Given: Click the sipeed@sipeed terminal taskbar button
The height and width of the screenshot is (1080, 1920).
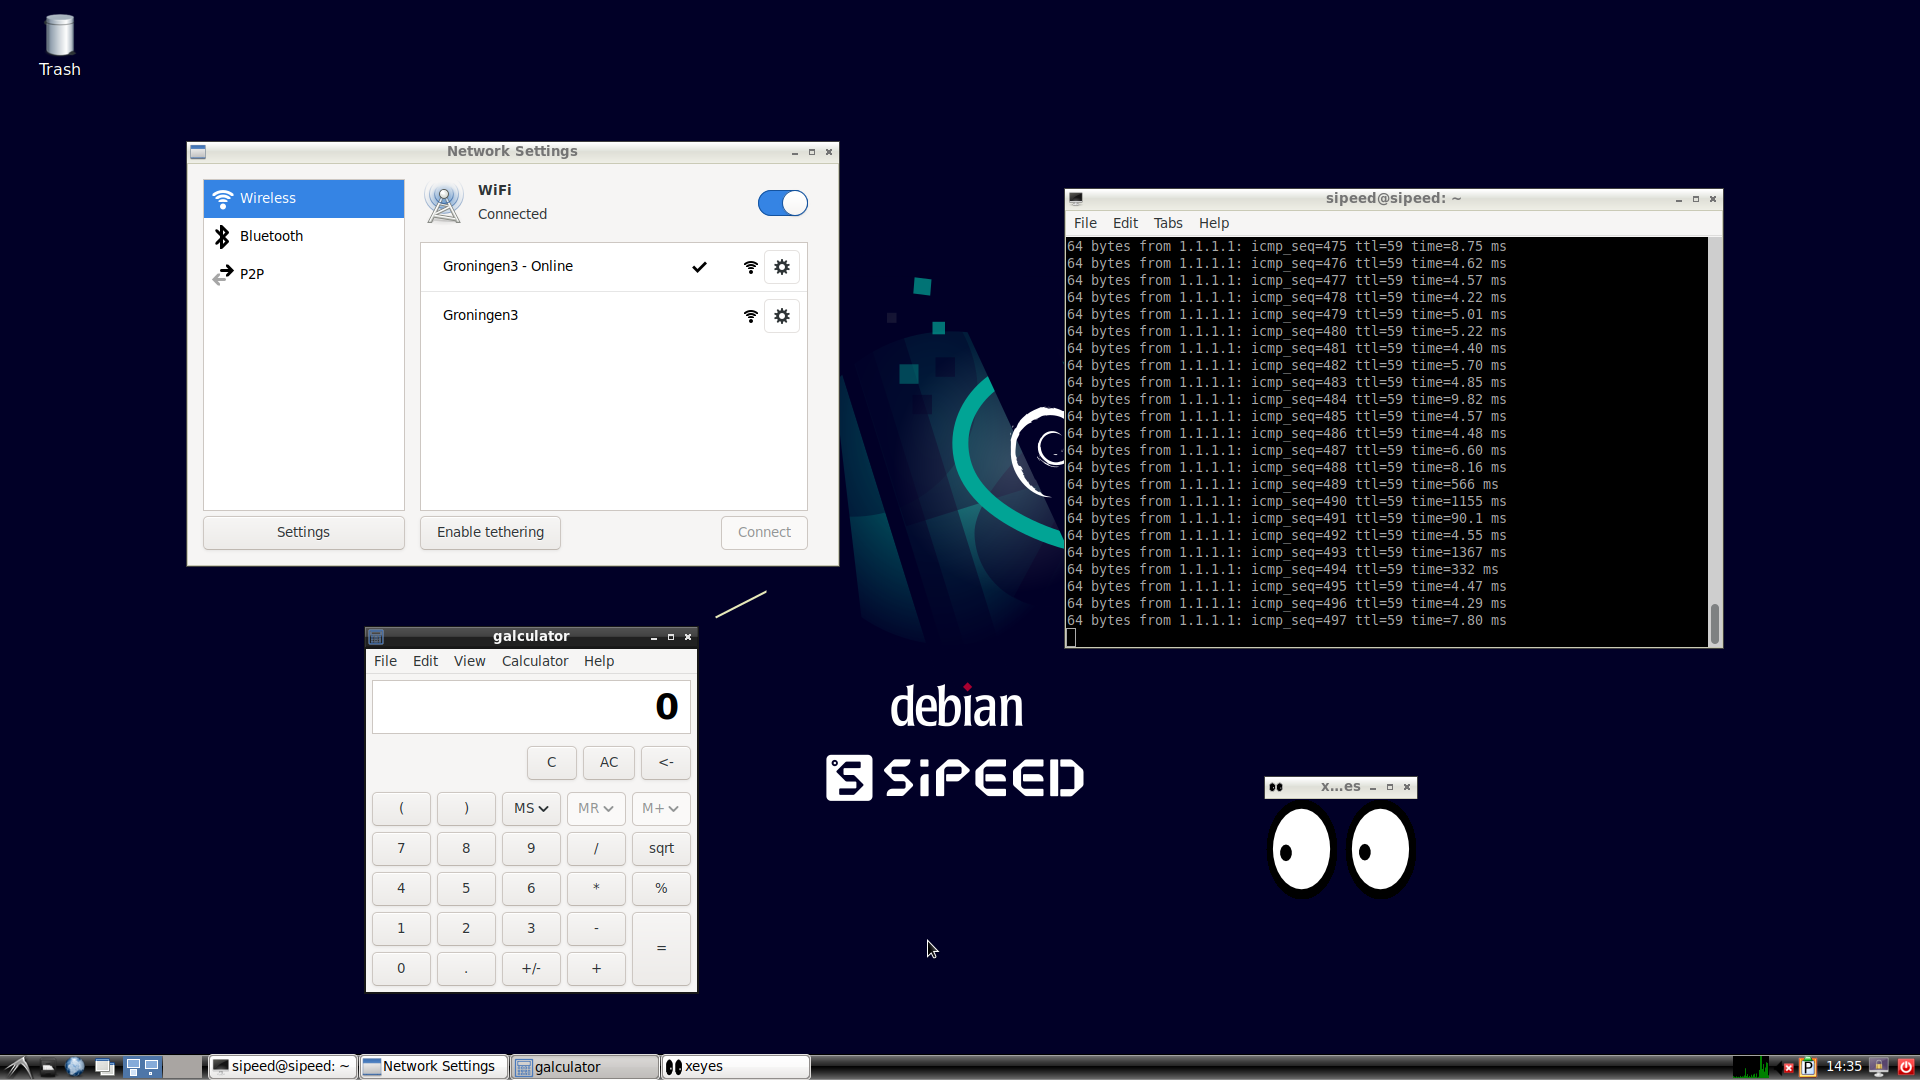Looking at the screenshot, I should pyautogui.click(x=282, y=1067).
